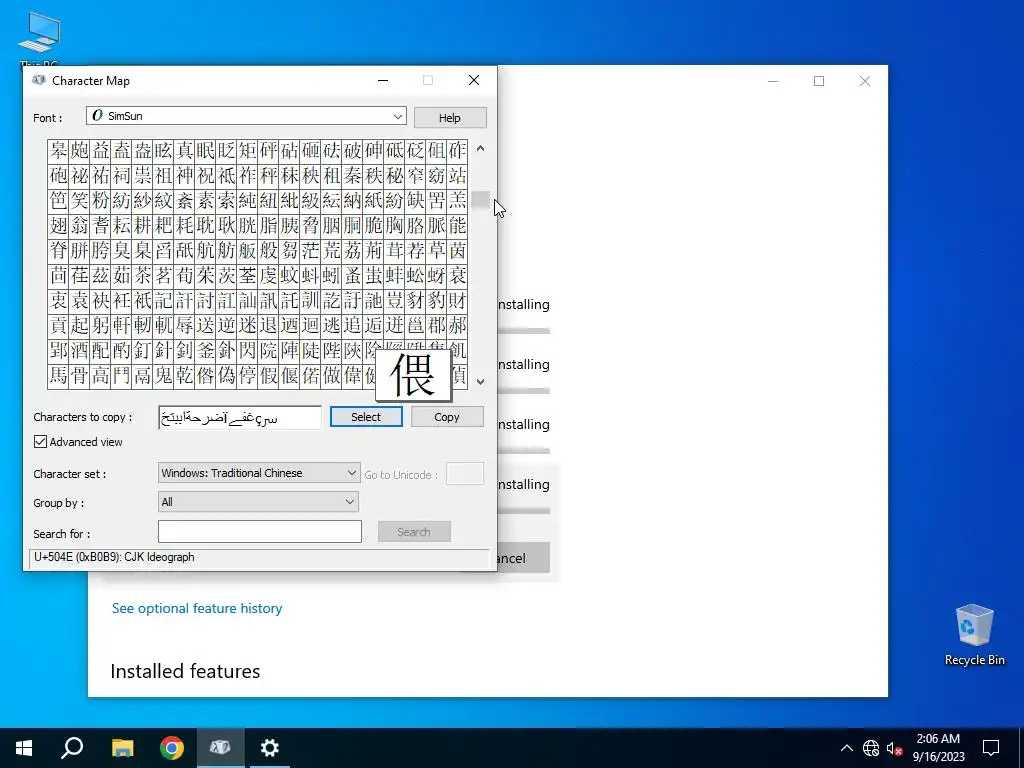Select the 草 character cell
This screenshot has width=1024, height=768.
(x=436, y=251)
